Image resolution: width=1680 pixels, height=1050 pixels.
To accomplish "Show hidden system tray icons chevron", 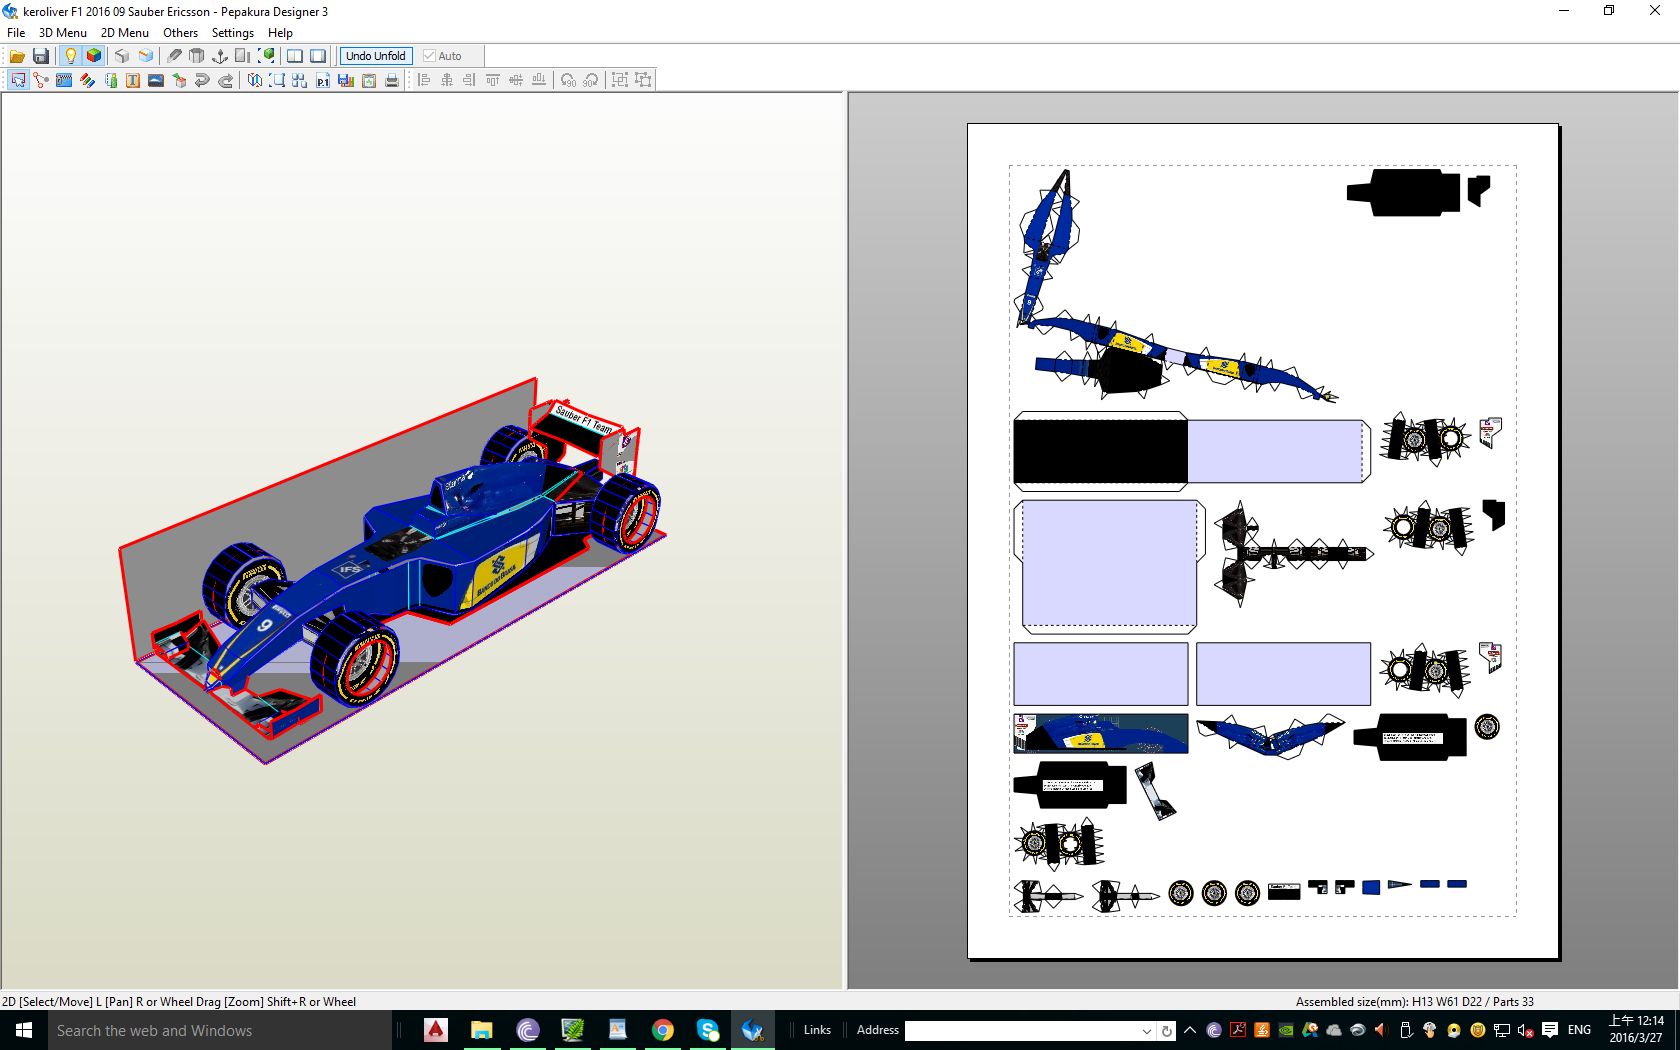I will [x=1190, y=1030].
